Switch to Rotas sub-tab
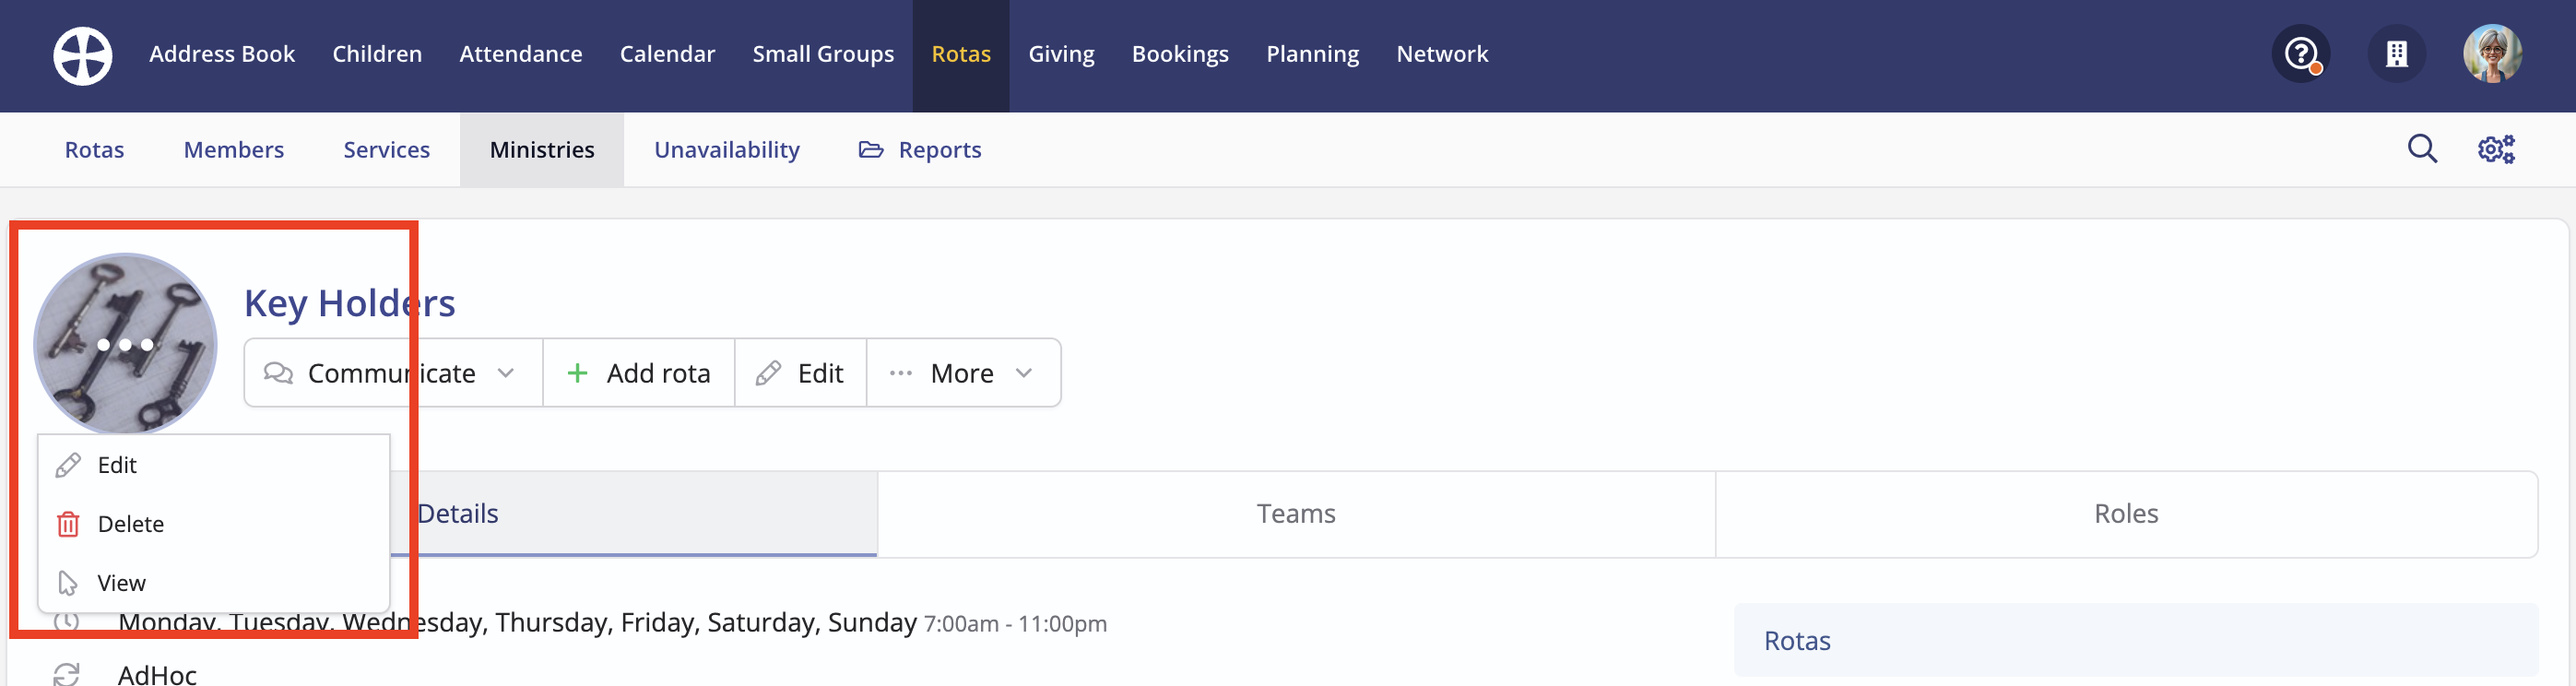Screen dimensions: 2576x686 (94, 150)
